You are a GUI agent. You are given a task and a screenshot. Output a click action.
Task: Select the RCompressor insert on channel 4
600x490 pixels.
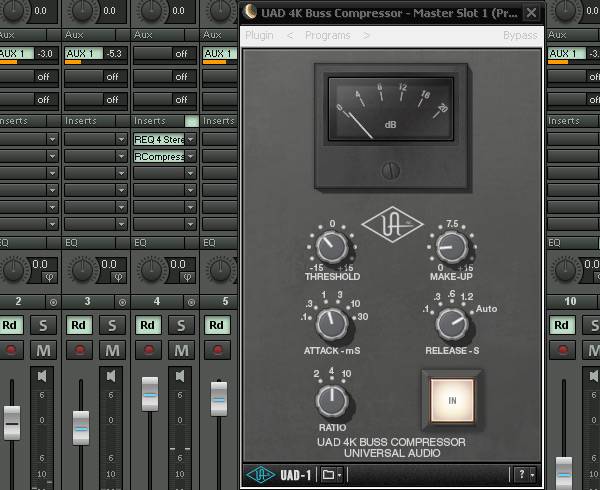point(159,156)
